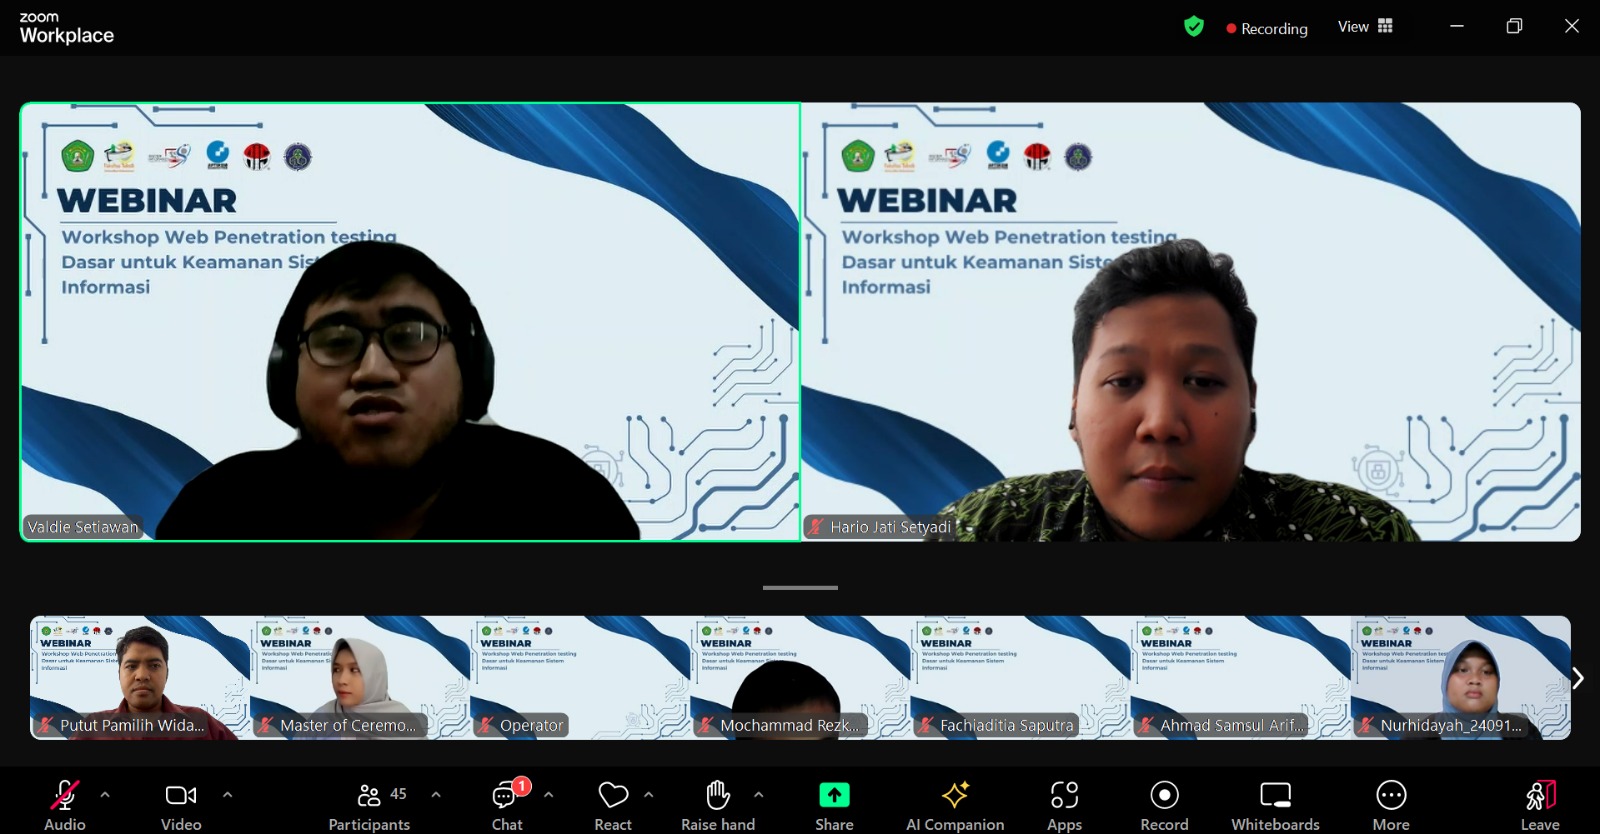The image size is (1600, 834).
Task: Expand chat options caret
Action: point(548,795)
